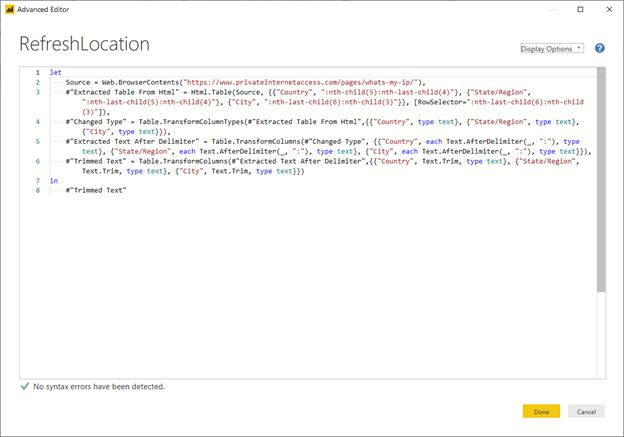Place cursor on the 'let' keyword
624x437 pixels.
55,73
